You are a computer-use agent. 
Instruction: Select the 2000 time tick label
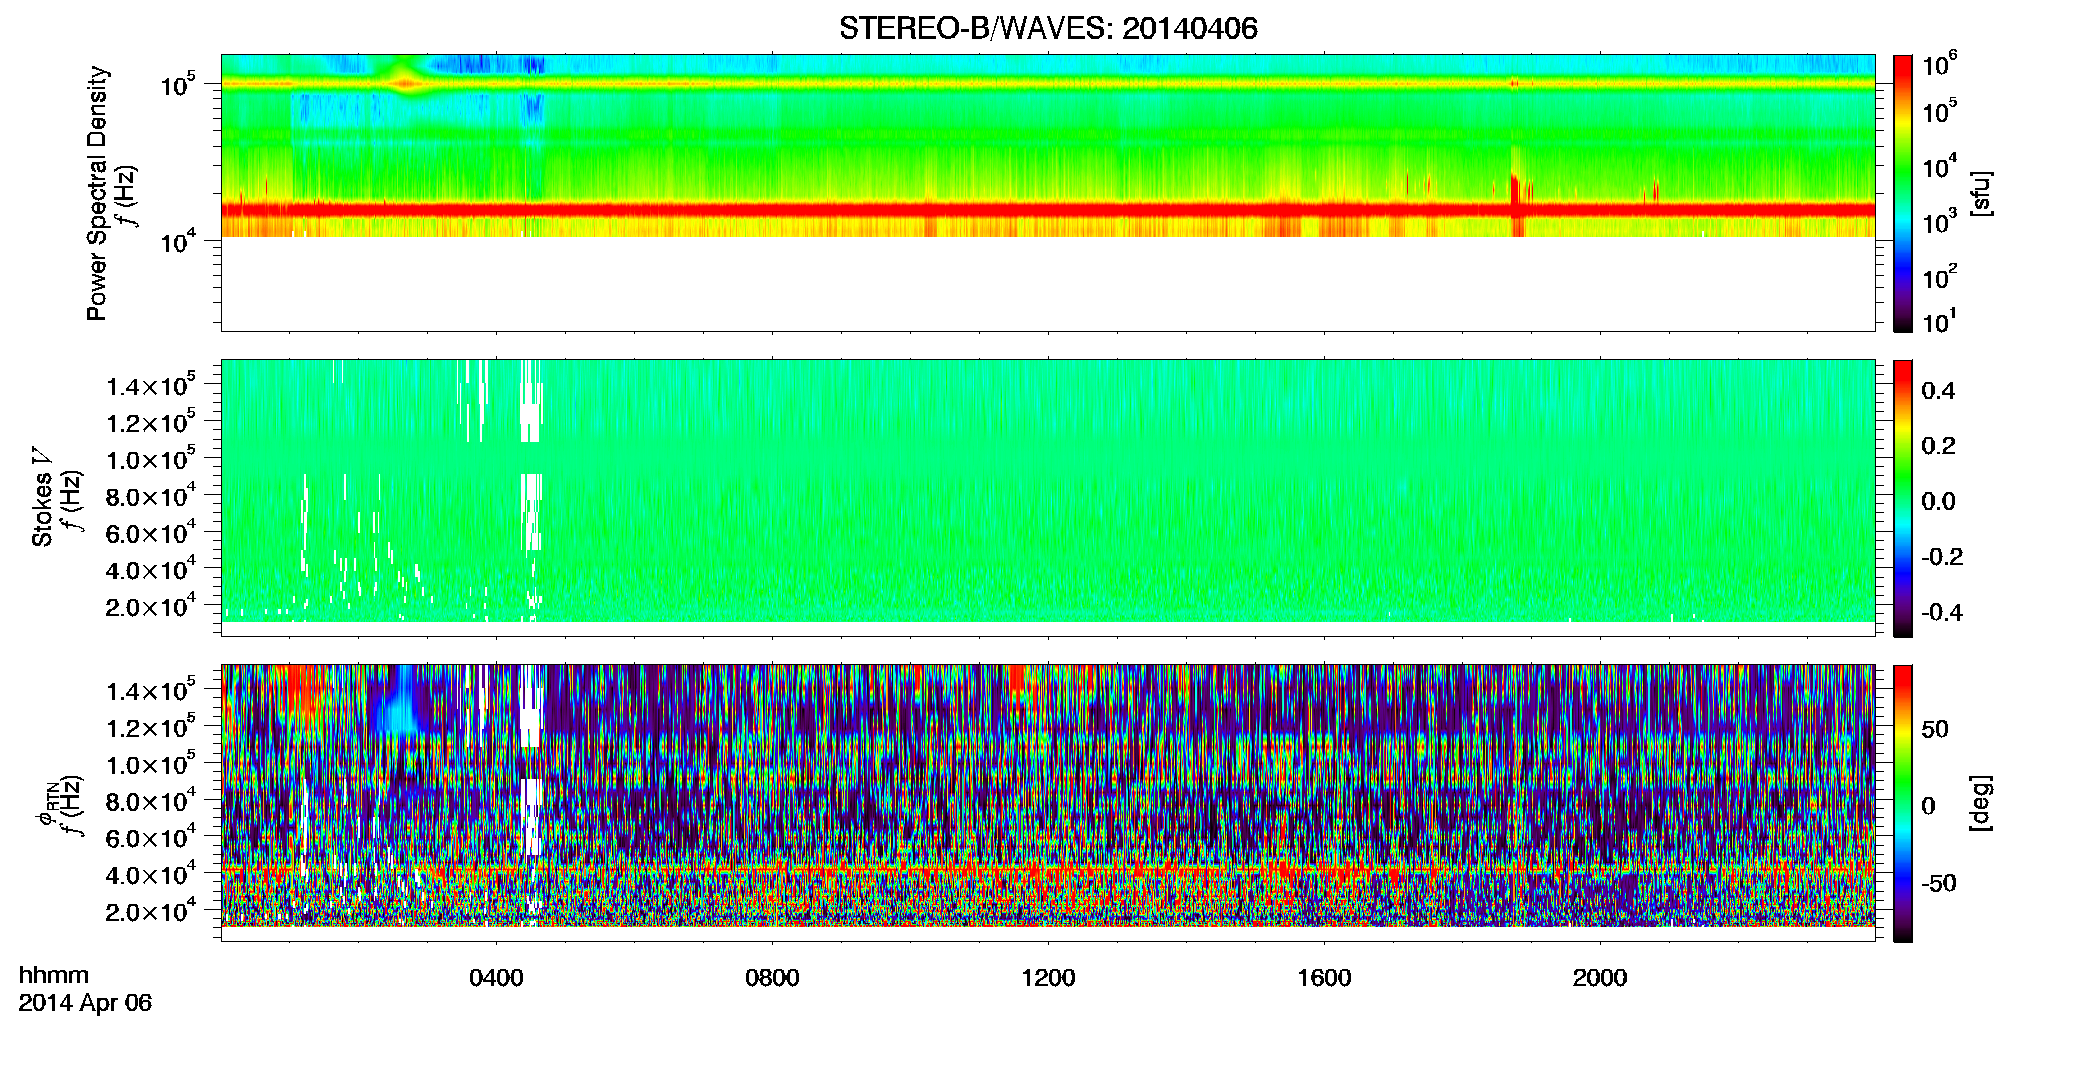click(1600, 977)
